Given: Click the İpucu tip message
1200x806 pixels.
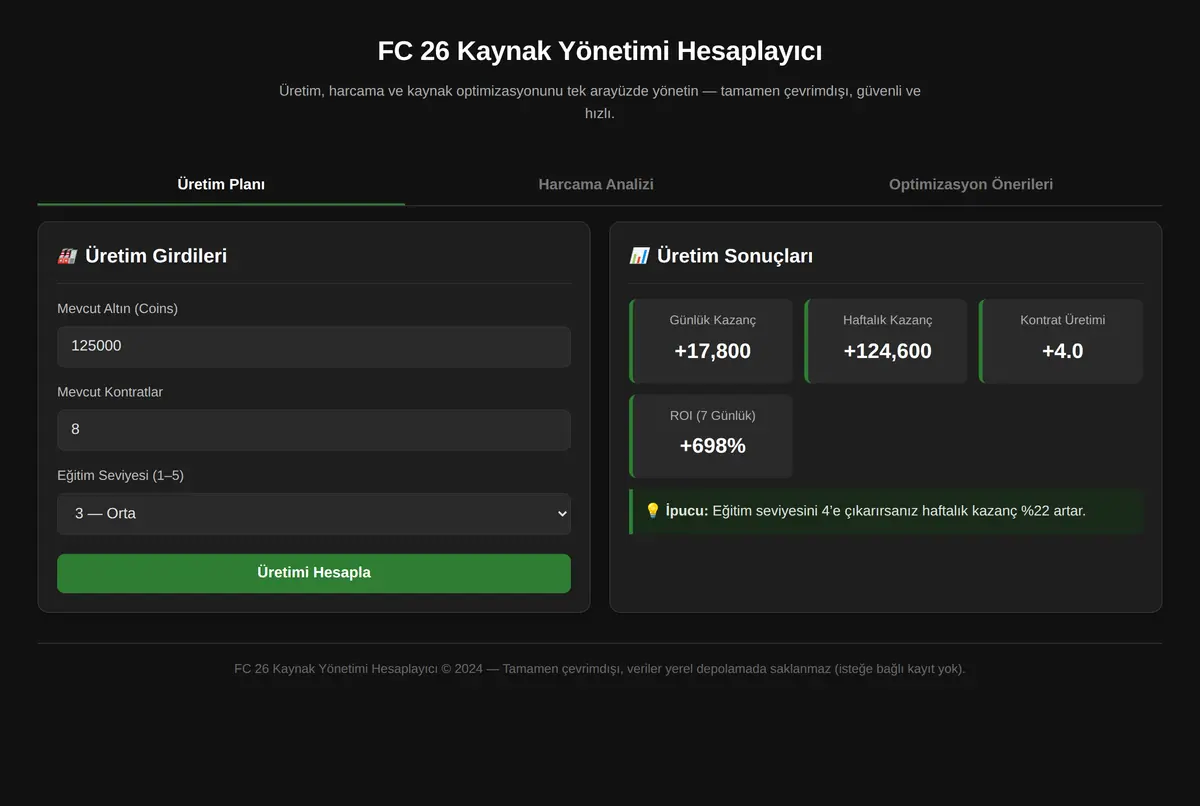Looking at the screenshot, I should click(886, 511).
